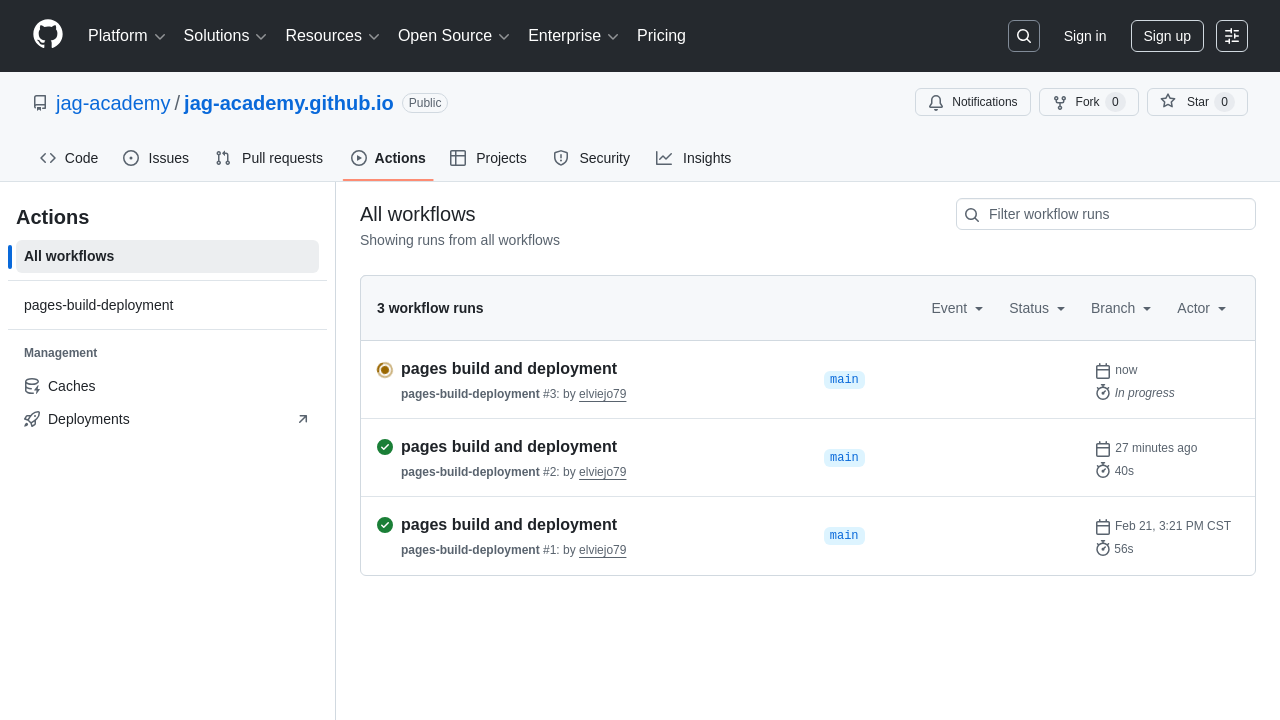Click the Filter workflow runs field
The image size is (1280, 720).
[x=1105, y=214]
